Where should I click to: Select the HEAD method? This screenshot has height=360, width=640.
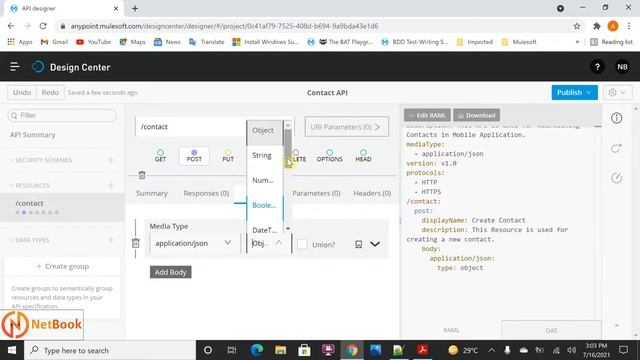363,156
